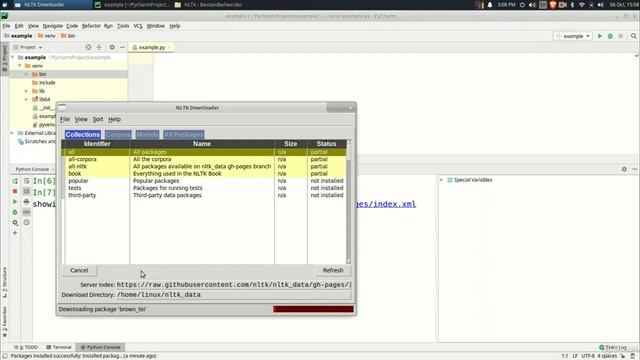Switch to Corpora tab in NLTK Downloader
640x360 pixels.
[118, 134]
